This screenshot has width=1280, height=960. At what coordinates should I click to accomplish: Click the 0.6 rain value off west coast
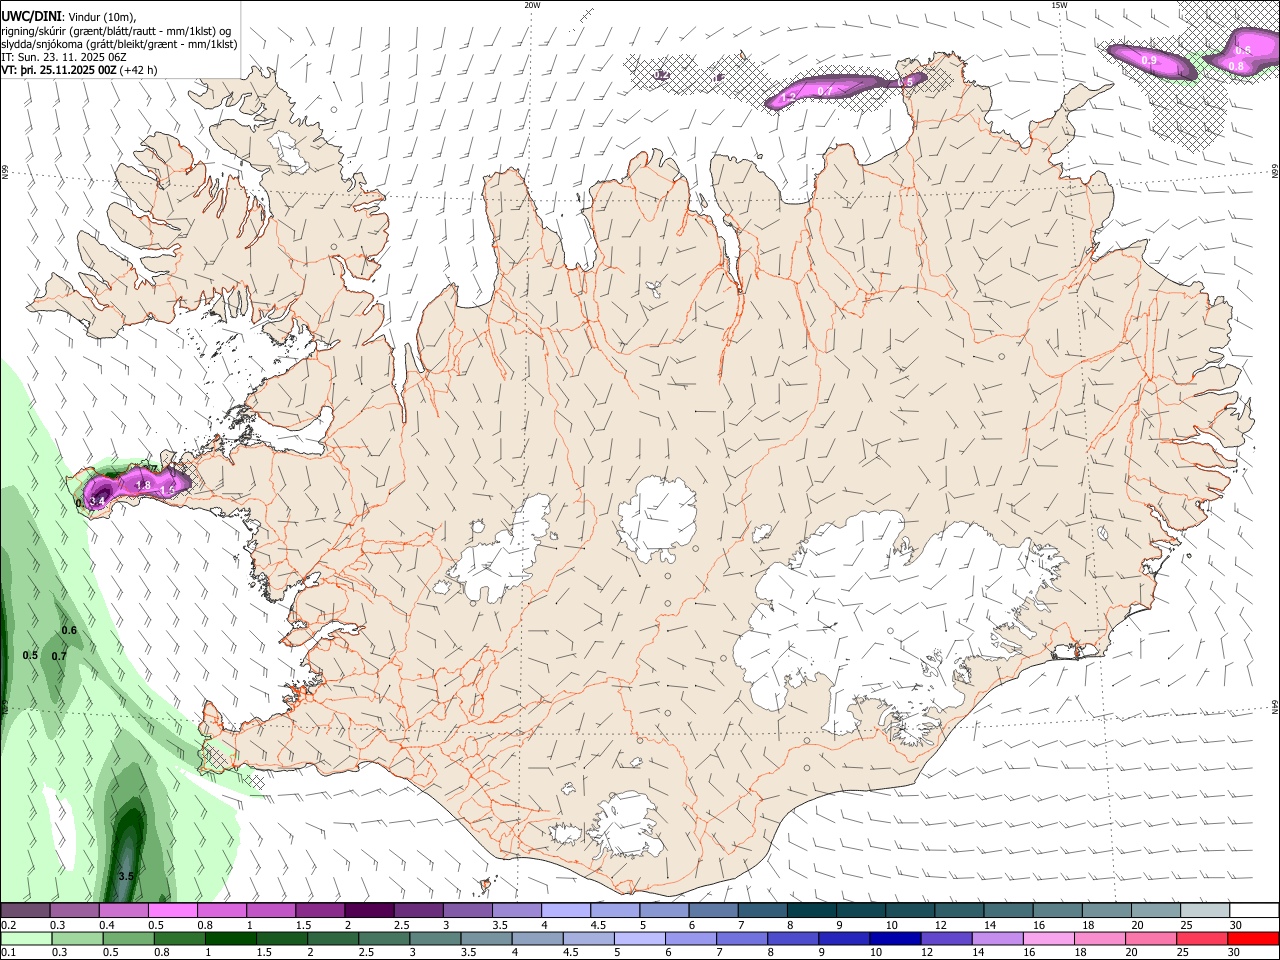point(69,630)
